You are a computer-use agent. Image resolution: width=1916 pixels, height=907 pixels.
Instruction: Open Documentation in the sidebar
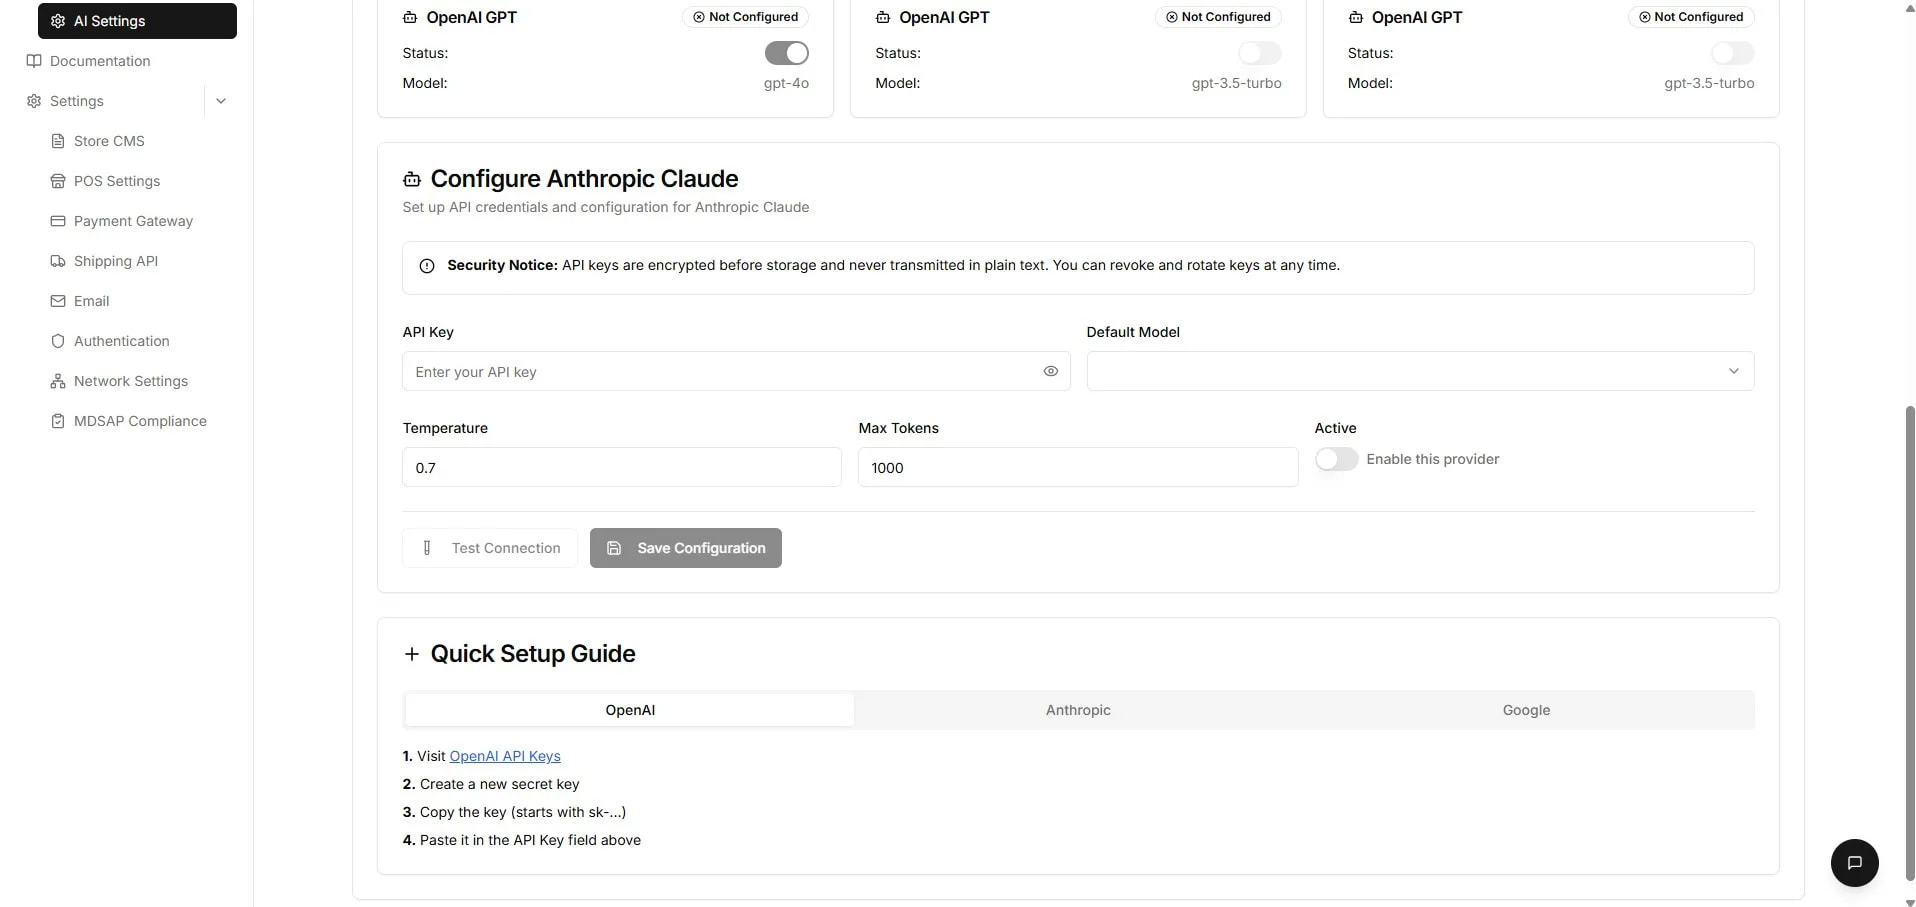[100, 61]
